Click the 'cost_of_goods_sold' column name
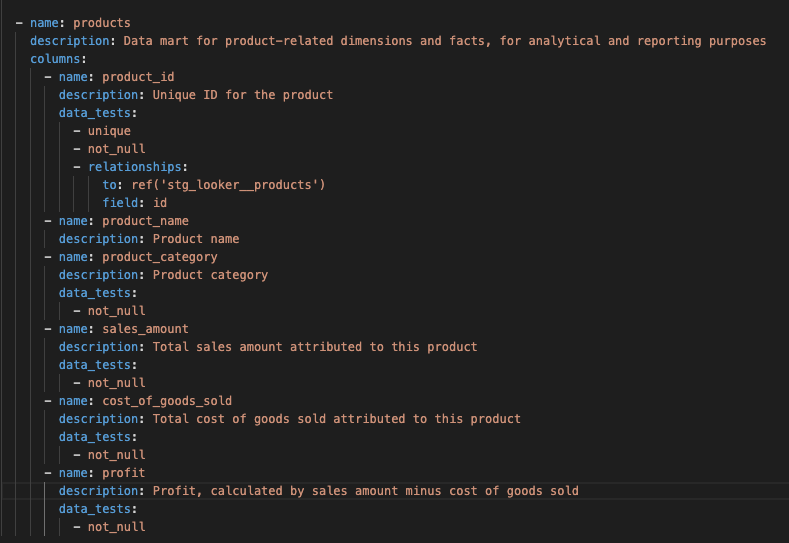Image resolution: width=789 pixels, height=543 pixels. coord(167,401)
